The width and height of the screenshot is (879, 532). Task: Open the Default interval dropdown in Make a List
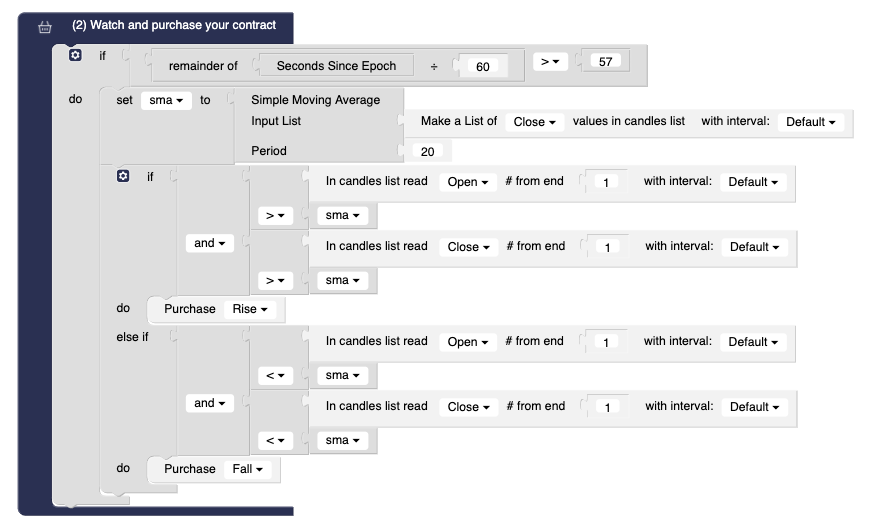coord(810,122)
